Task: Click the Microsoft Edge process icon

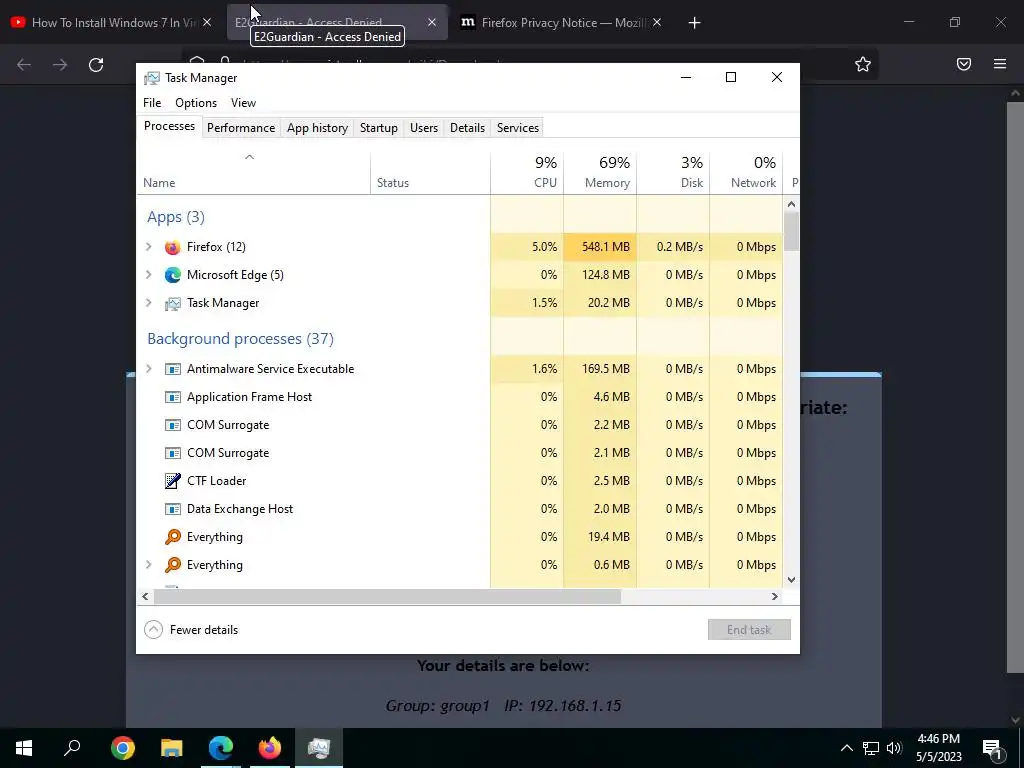Action: (172, 275)
